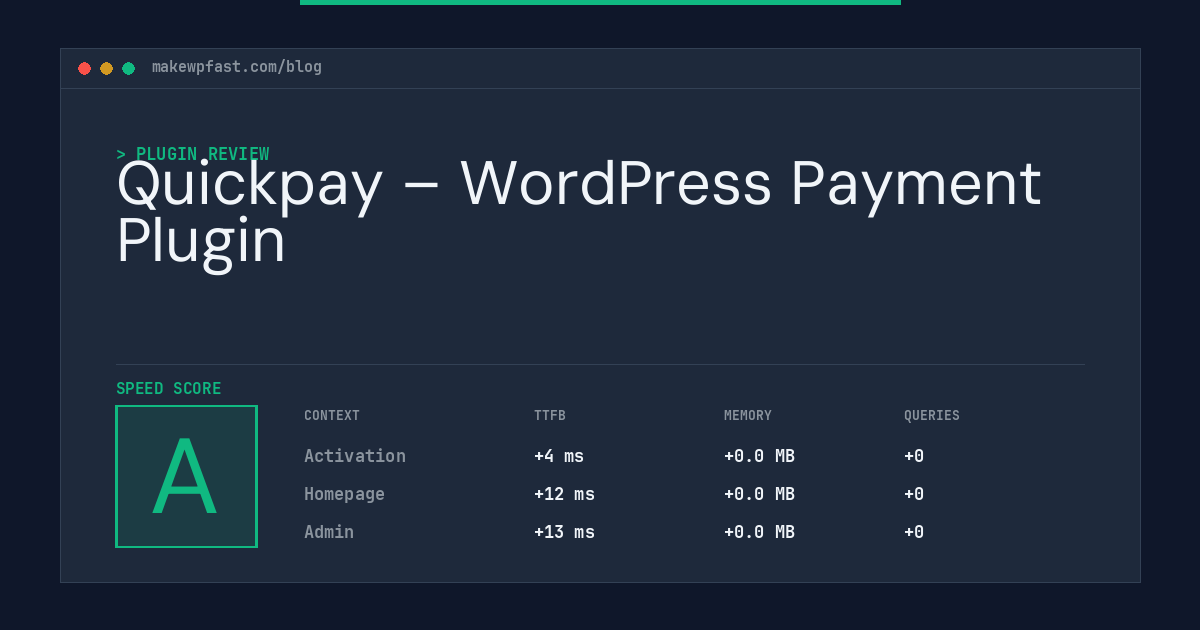Click the green maximize window dot
The width and height of the screenshot is (1200, 630).
tap(128, 68)
